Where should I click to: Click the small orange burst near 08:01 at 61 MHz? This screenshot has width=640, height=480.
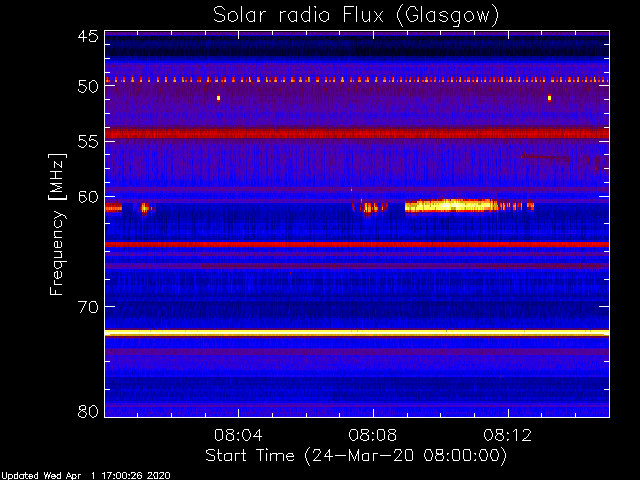tap(147, 208)
